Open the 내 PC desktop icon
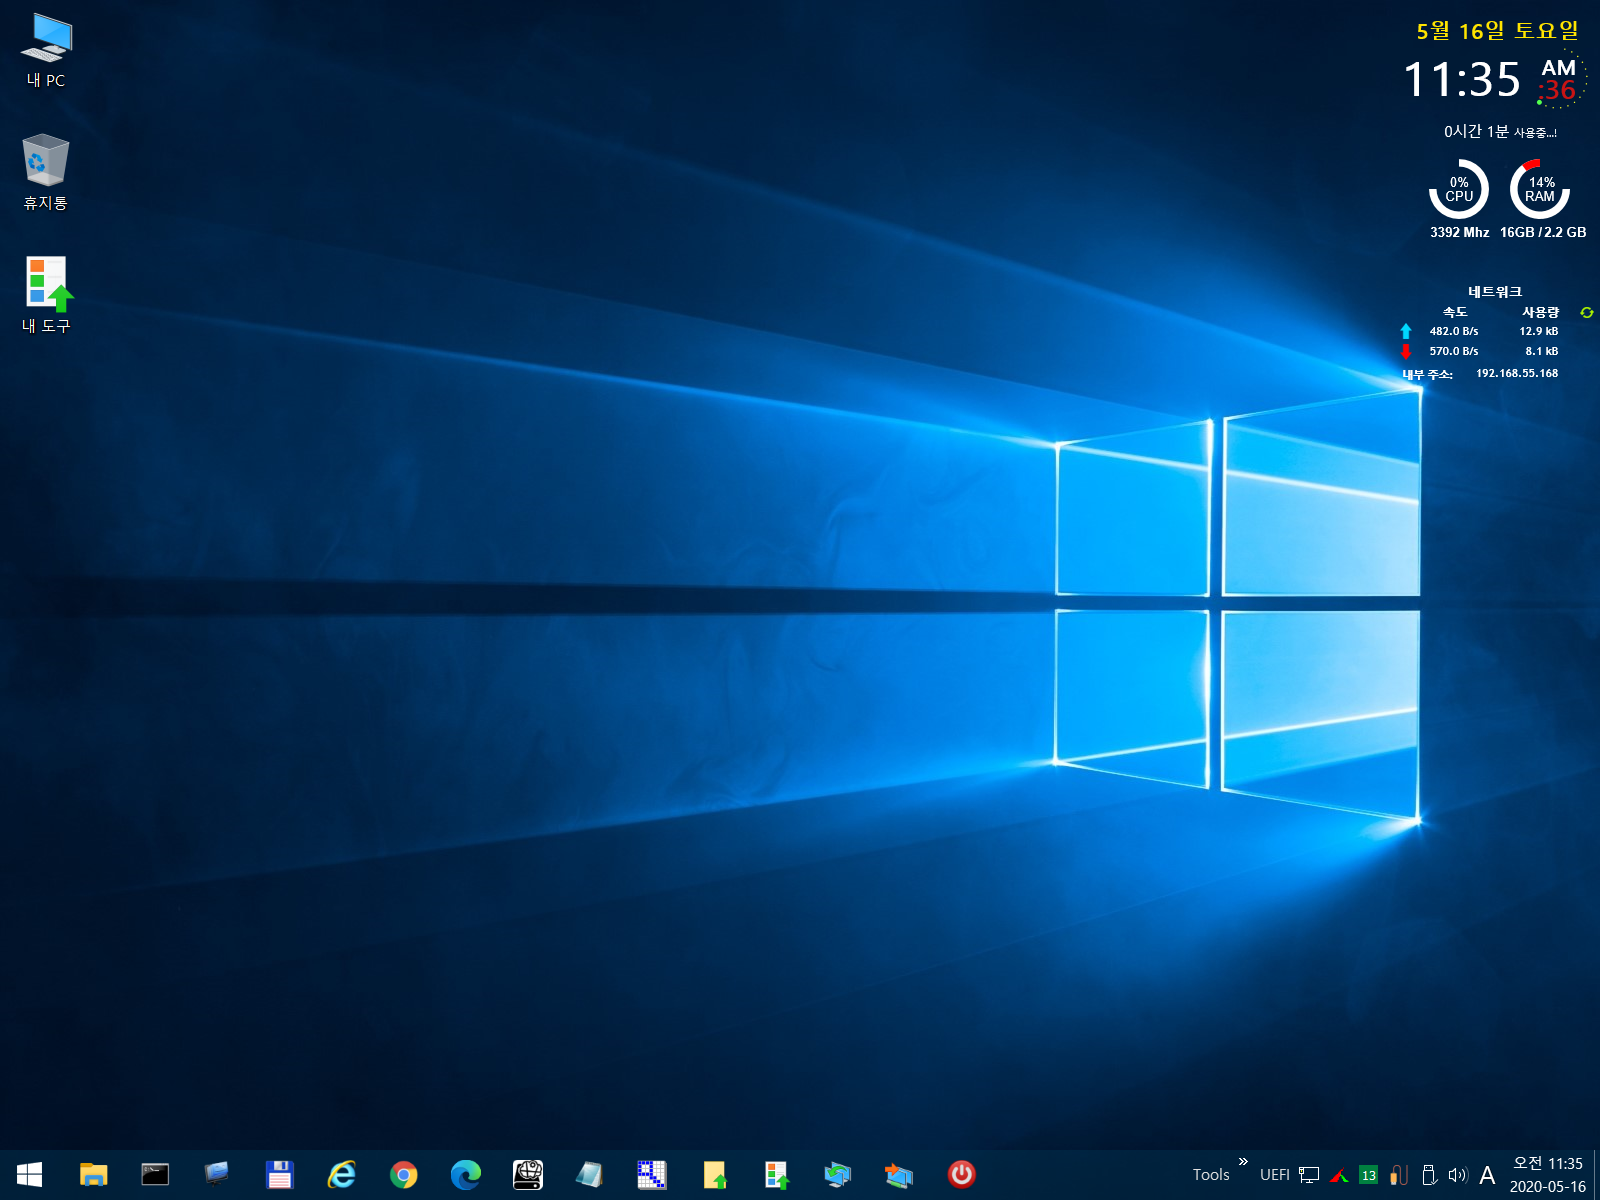This screenshot has height=1200, width=1600. point(46,52)
